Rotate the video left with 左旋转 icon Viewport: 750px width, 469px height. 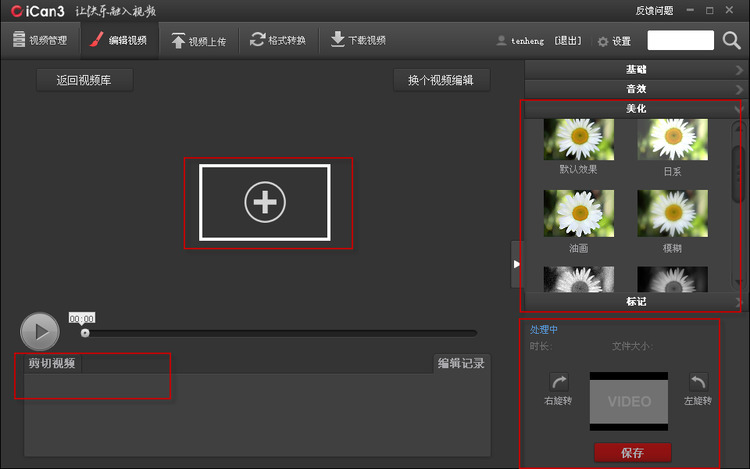click(x=698, y=383)
